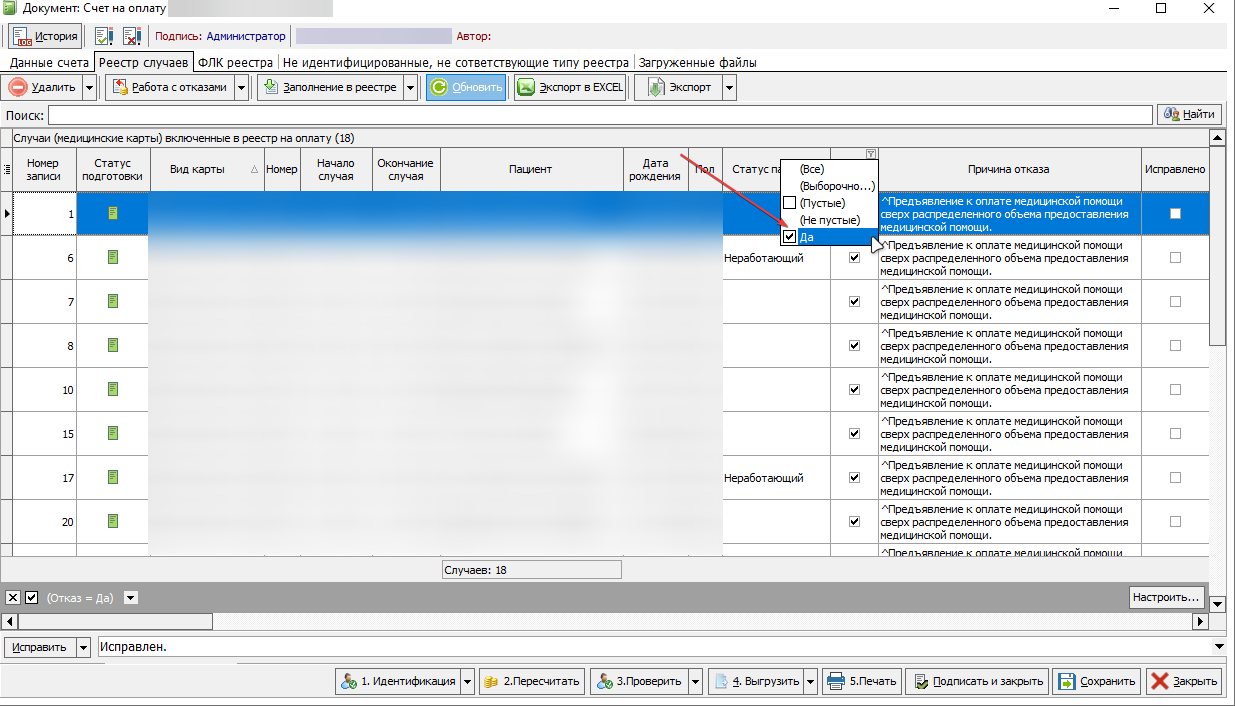Click the red X document icon in toolbar
This screenshot has width=1235, height=706.
132,36
